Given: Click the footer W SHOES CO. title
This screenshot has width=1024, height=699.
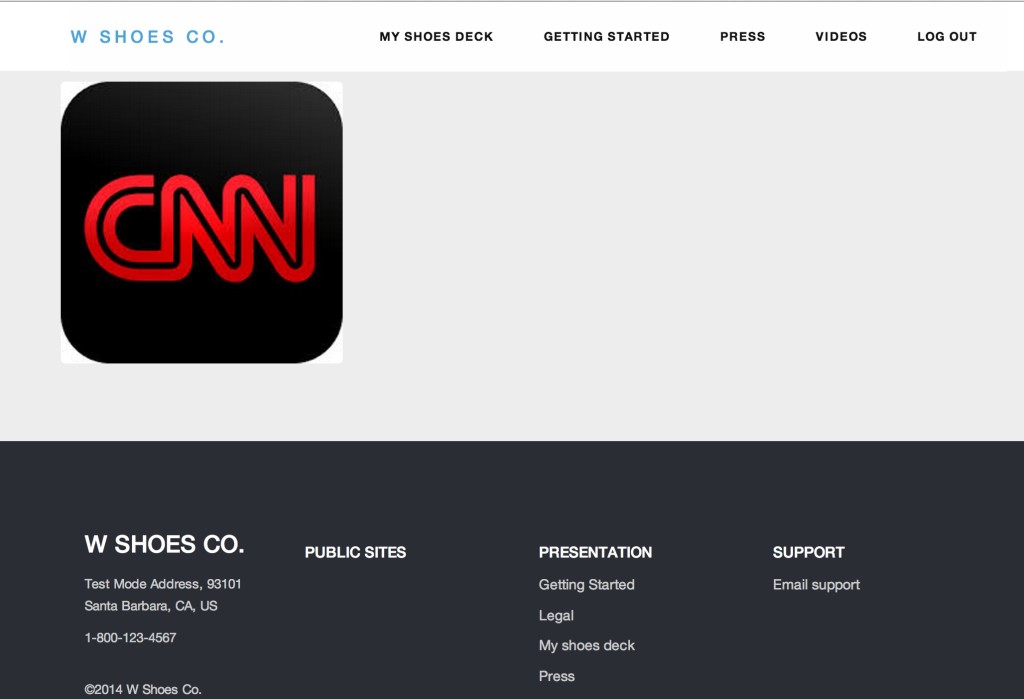Looking at the screenshot, I should click(x=165, y=544).
